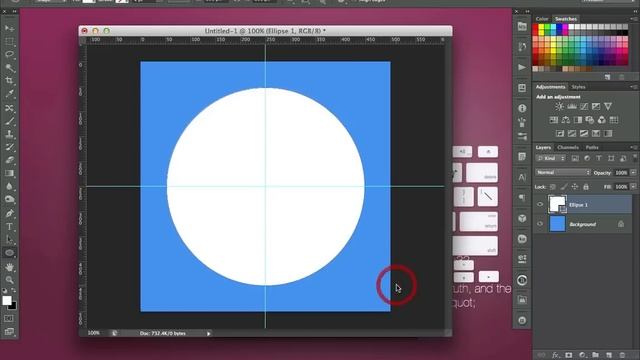This screenshot has width=640, height=360.
Task: Create a new layer
Action: pyautogui.click(x=609, y=355)
